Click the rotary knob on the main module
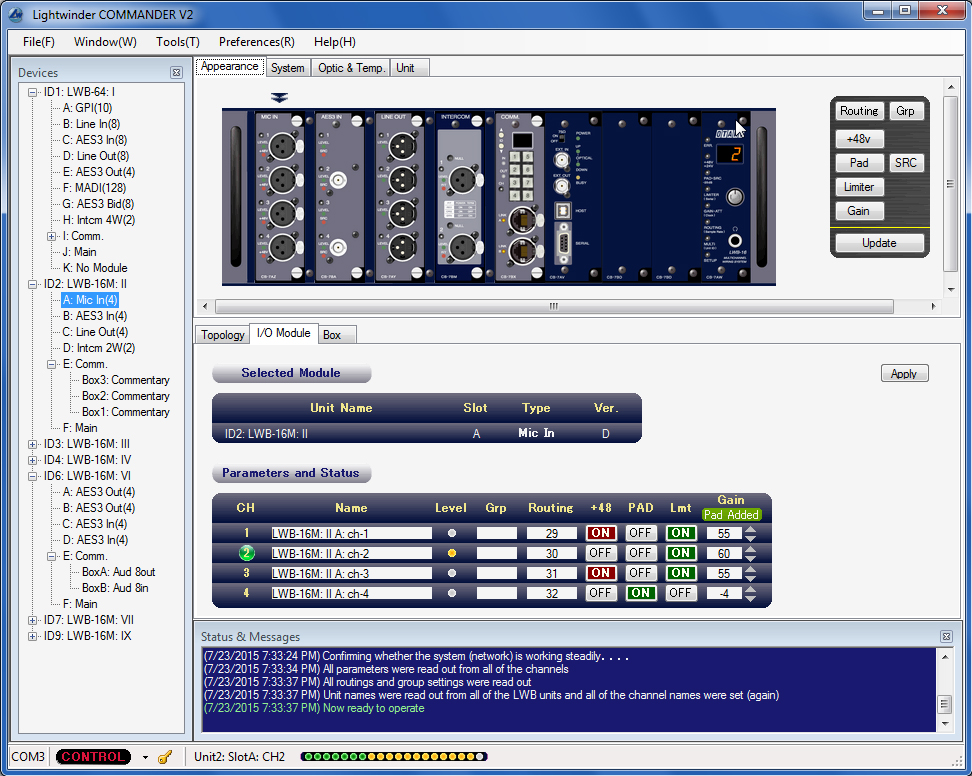 (x=734, y=197)
